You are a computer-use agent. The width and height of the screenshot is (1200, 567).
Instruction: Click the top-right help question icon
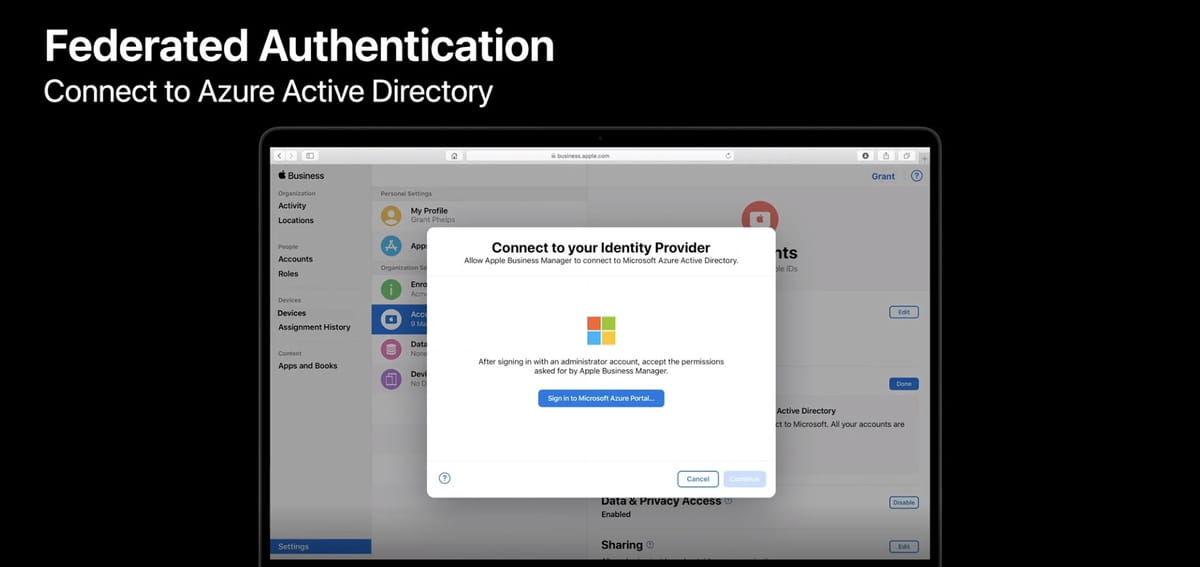coord(917,176)
